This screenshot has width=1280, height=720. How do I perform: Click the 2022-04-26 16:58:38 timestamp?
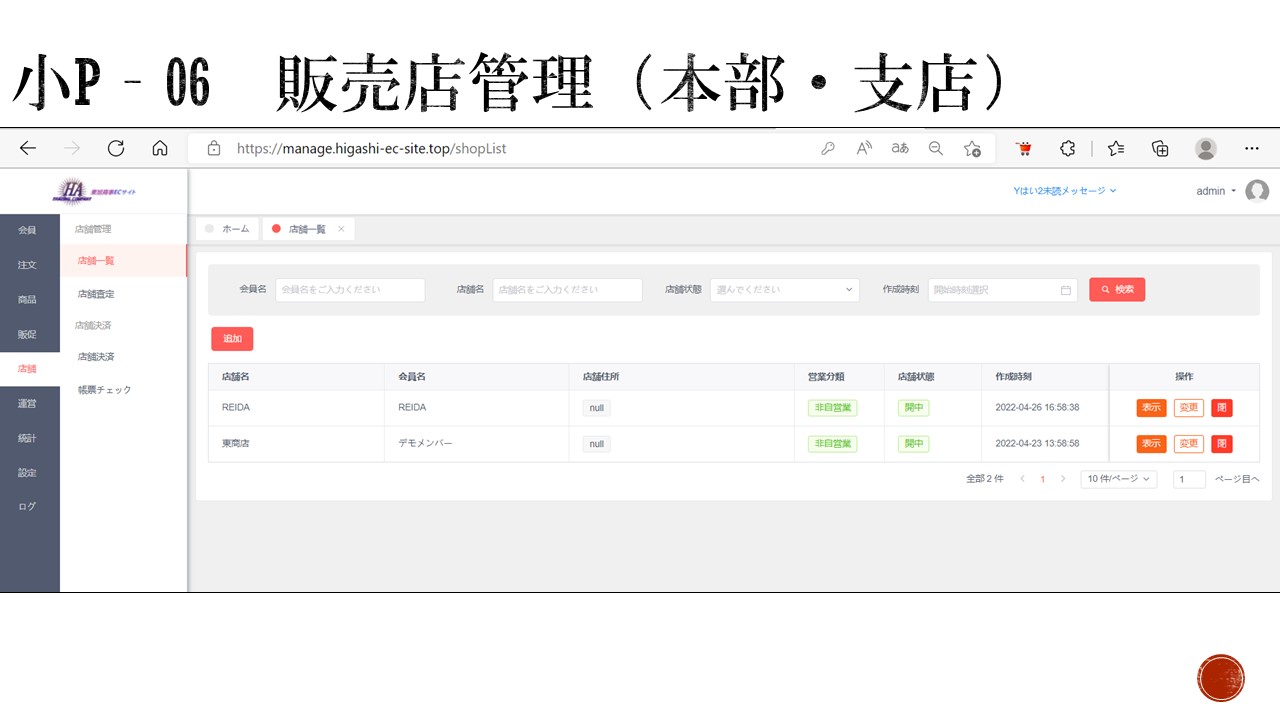tap(1037, 408)
